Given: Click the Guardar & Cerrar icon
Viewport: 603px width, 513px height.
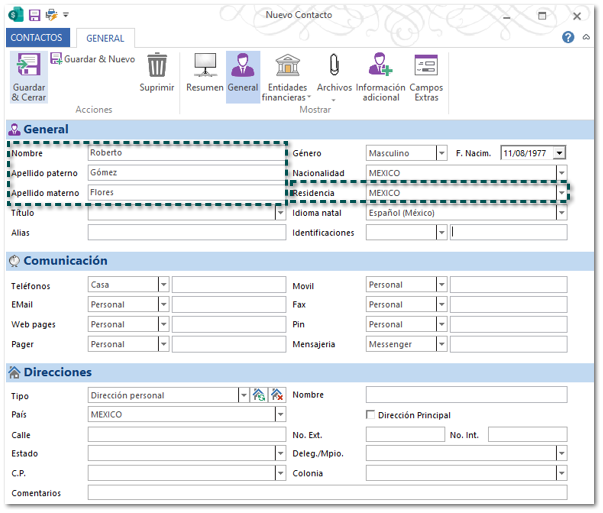Looking at the screenshot, I should point(28,68).
